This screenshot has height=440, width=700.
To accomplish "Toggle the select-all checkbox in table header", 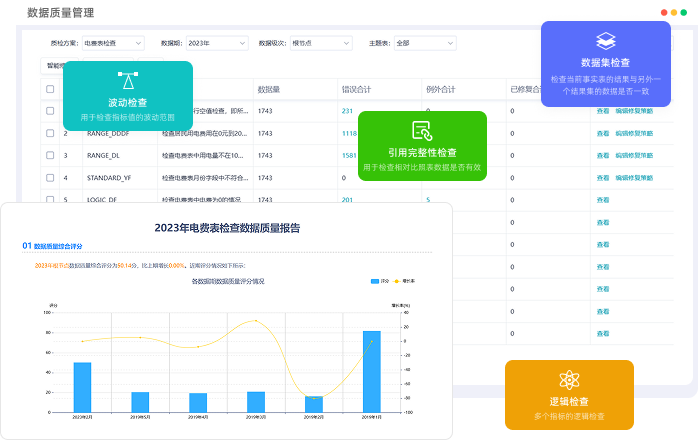I will pos(50,89).
